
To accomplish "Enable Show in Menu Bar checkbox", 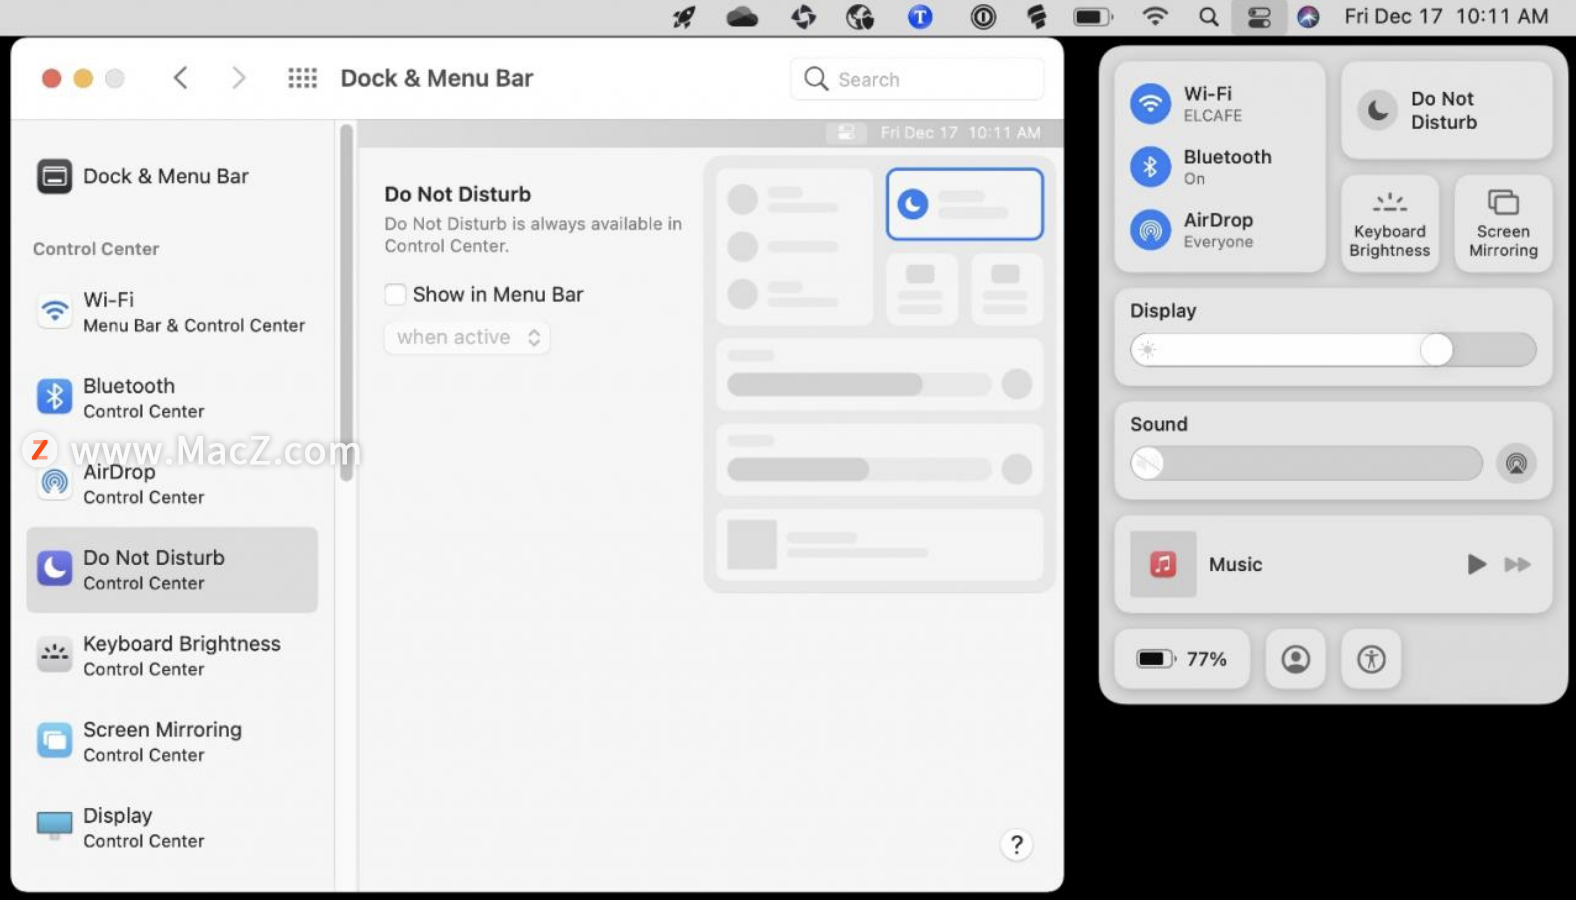I will click(x=396, y=294).
